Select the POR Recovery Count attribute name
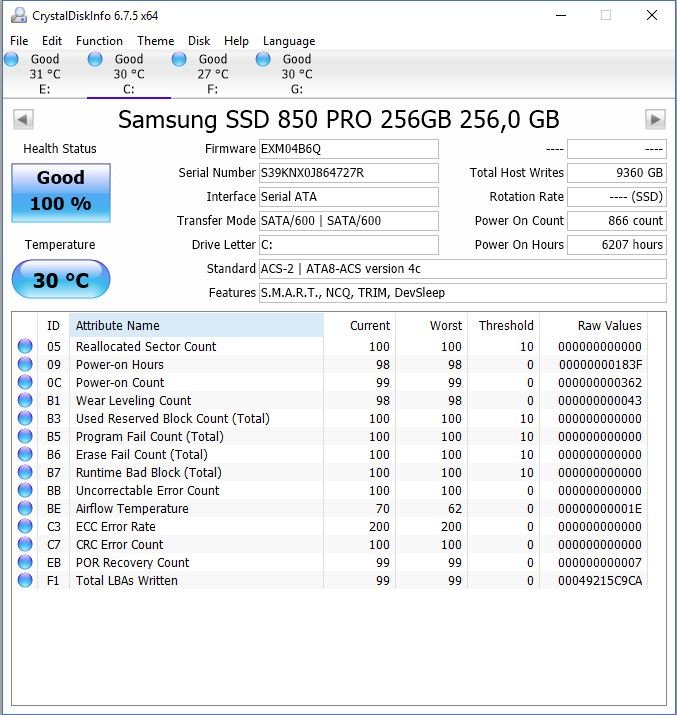677x715 pixels. (132, 563)
